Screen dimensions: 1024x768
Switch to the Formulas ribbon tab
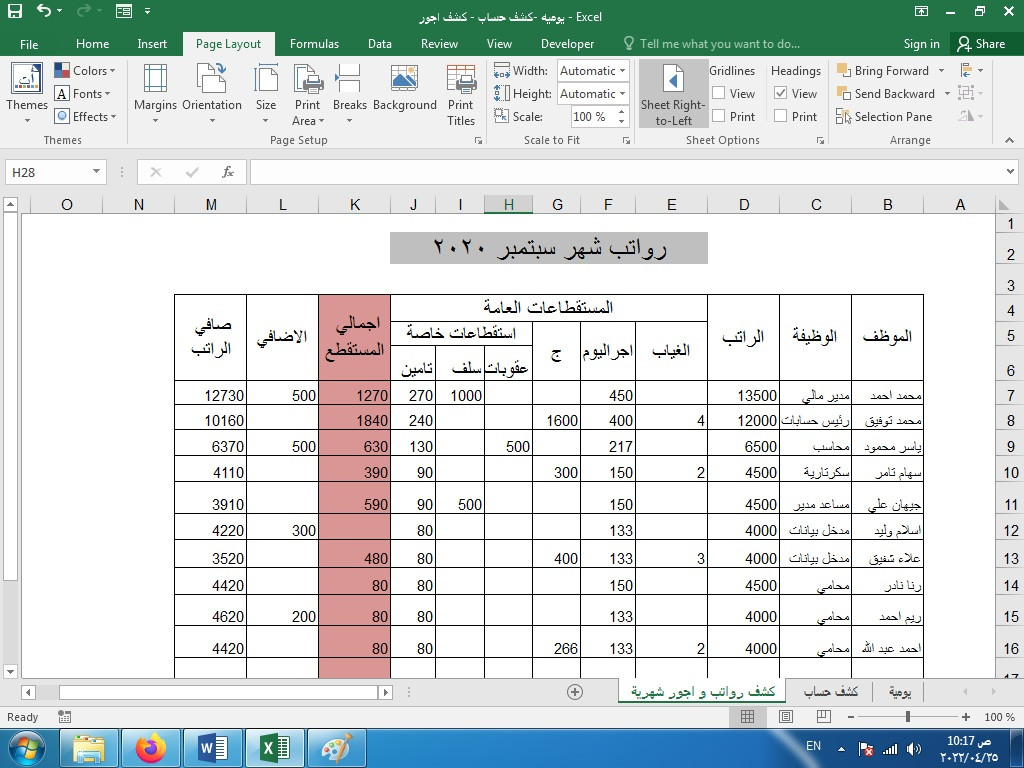314,44
